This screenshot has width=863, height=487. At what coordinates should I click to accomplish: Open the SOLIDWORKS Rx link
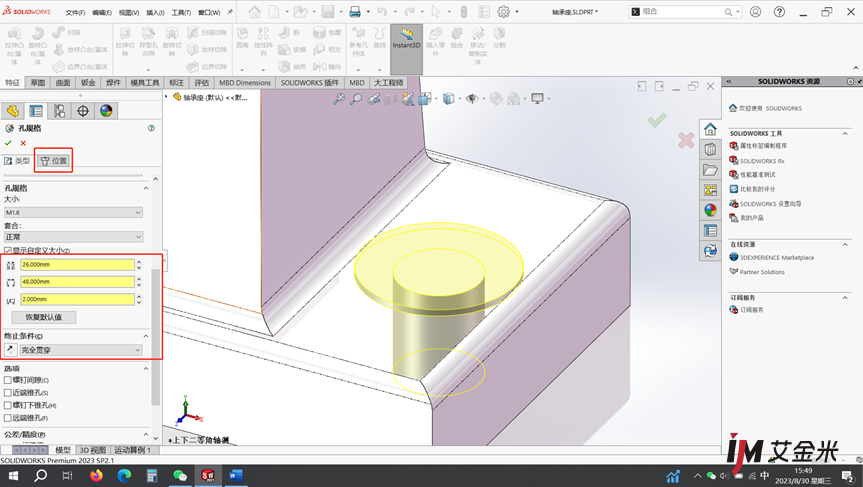(x=762, y=161)
